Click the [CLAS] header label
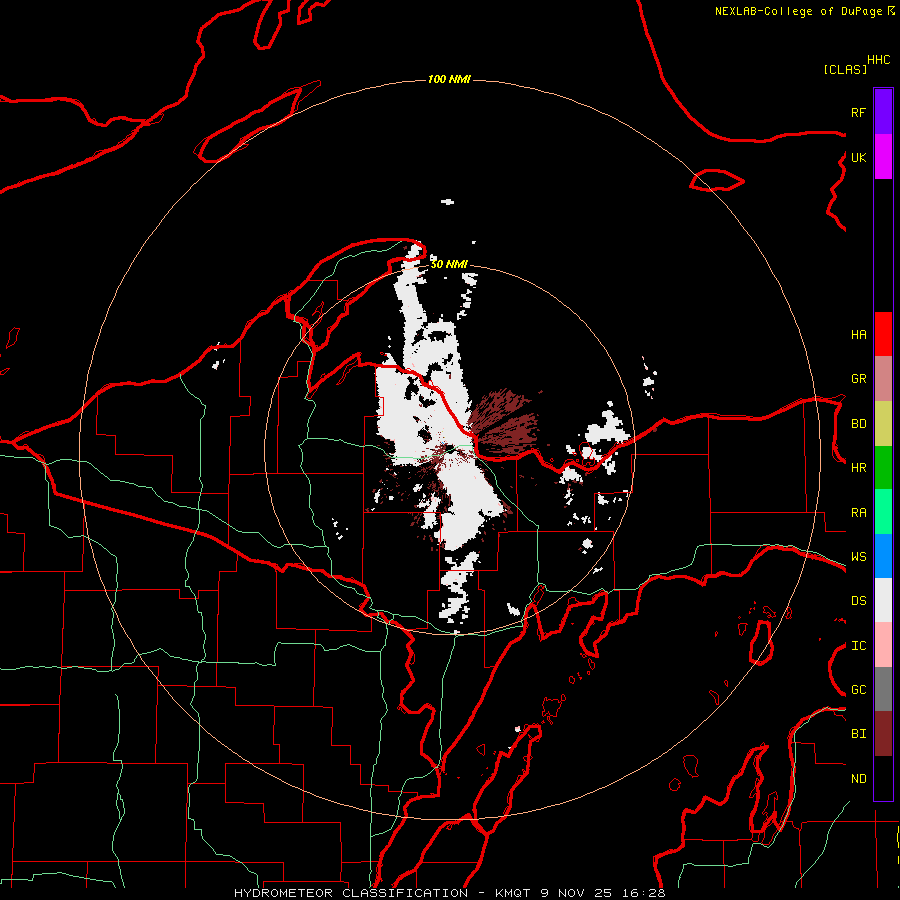Screen dimensions: 900x900 845,69
